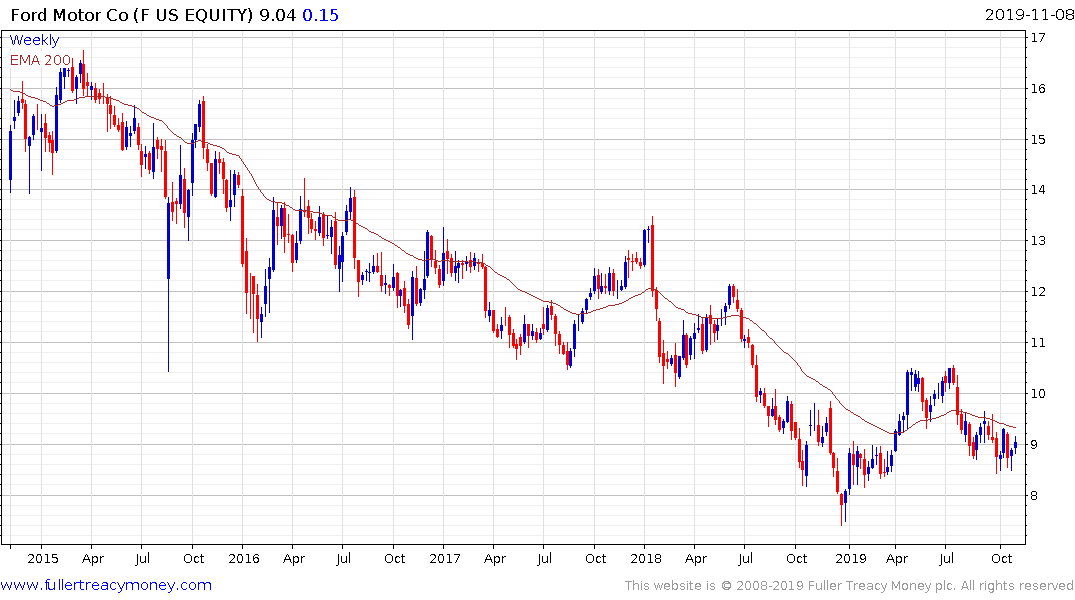This screenshot has width=1075, height=600.
Task: Click the 14 price axis label
Action: (1038, 190)
